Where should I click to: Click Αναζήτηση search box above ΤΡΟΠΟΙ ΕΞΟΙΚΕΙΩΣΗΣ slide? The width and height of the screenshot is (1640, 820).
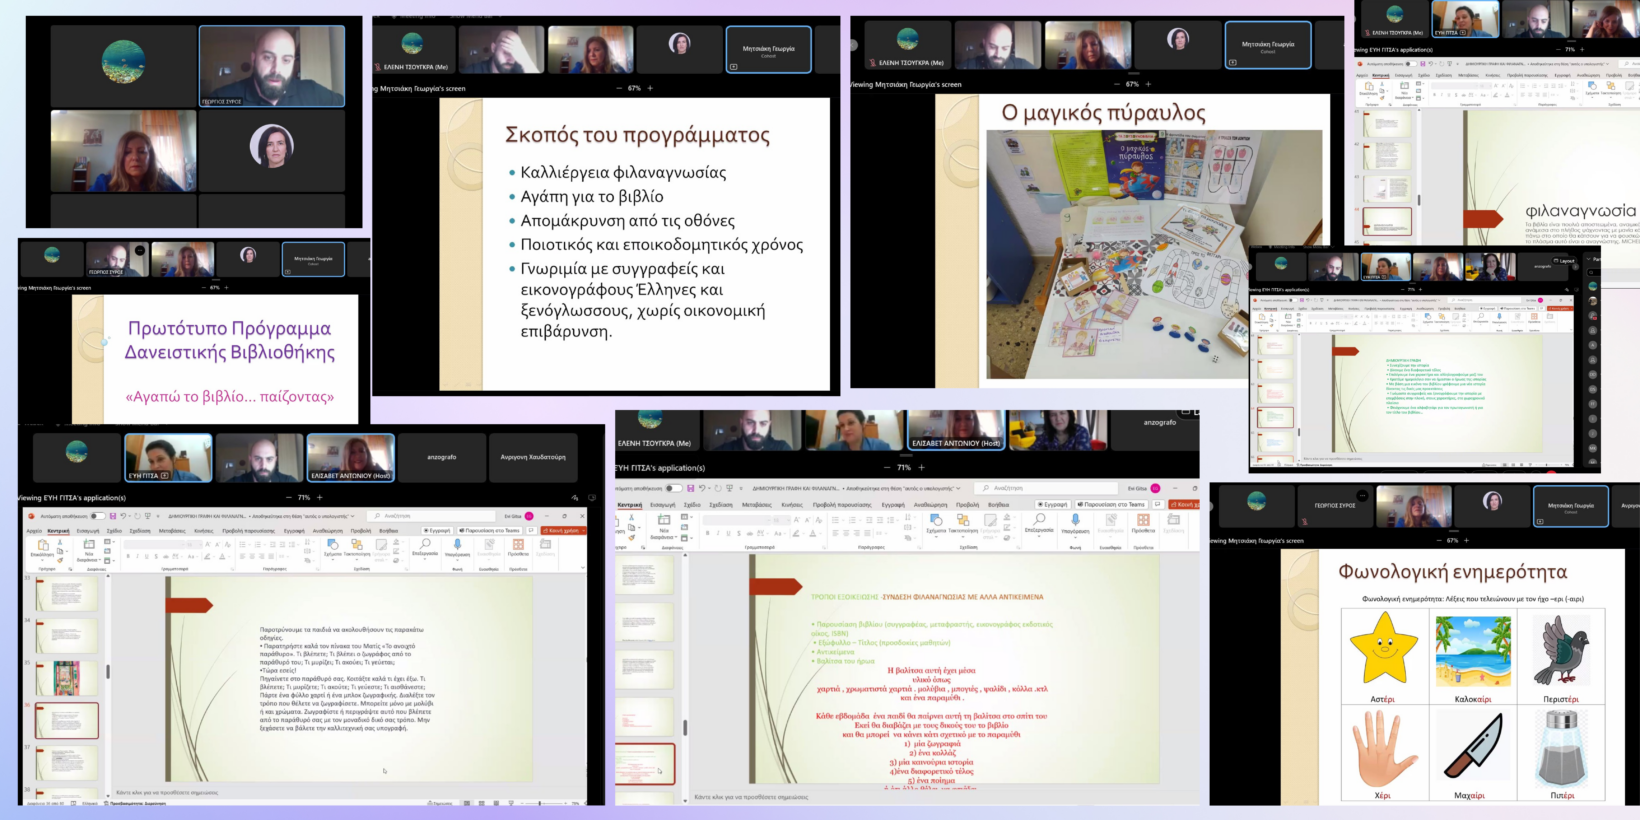(x=1020, y=488)
